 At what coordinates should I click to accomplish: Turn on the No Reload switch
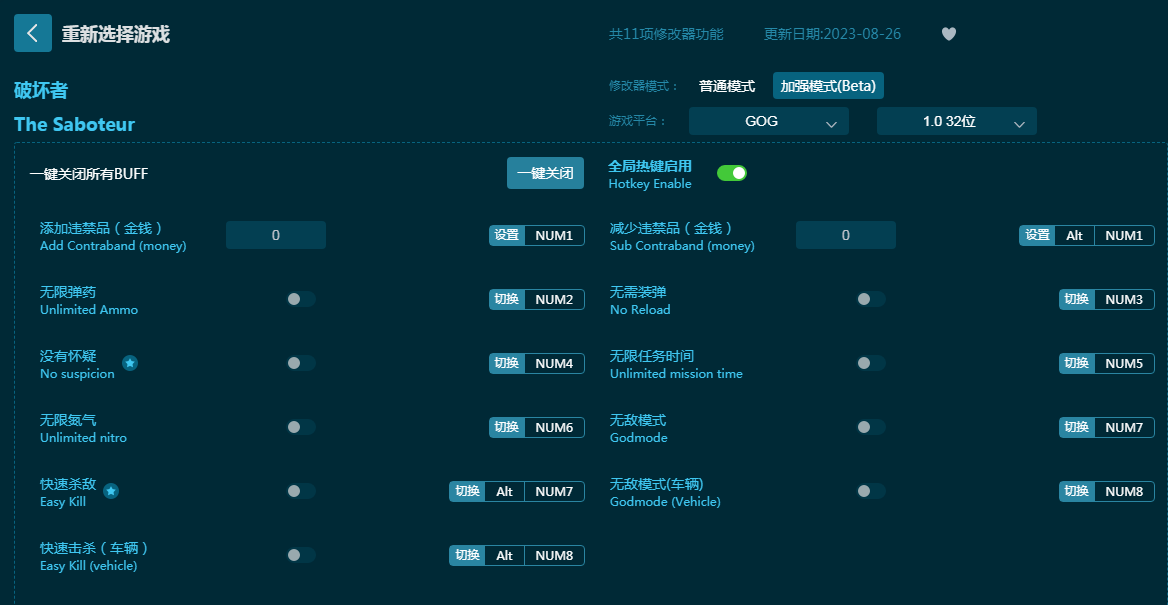[x=871, y=299]
